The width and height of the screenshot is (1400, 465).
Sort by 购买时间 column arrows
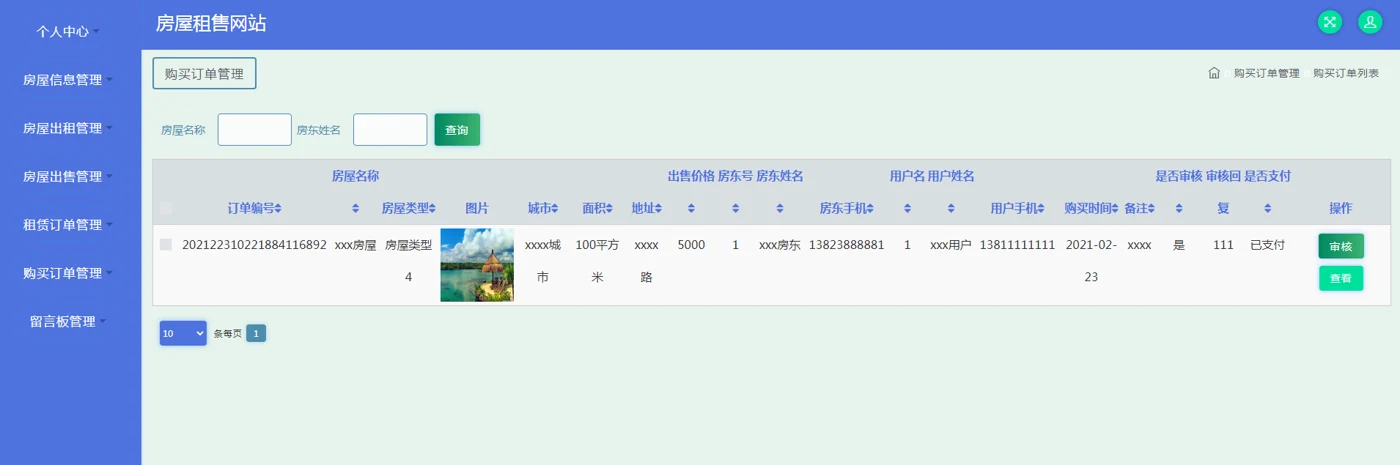tap(1117, 208)
